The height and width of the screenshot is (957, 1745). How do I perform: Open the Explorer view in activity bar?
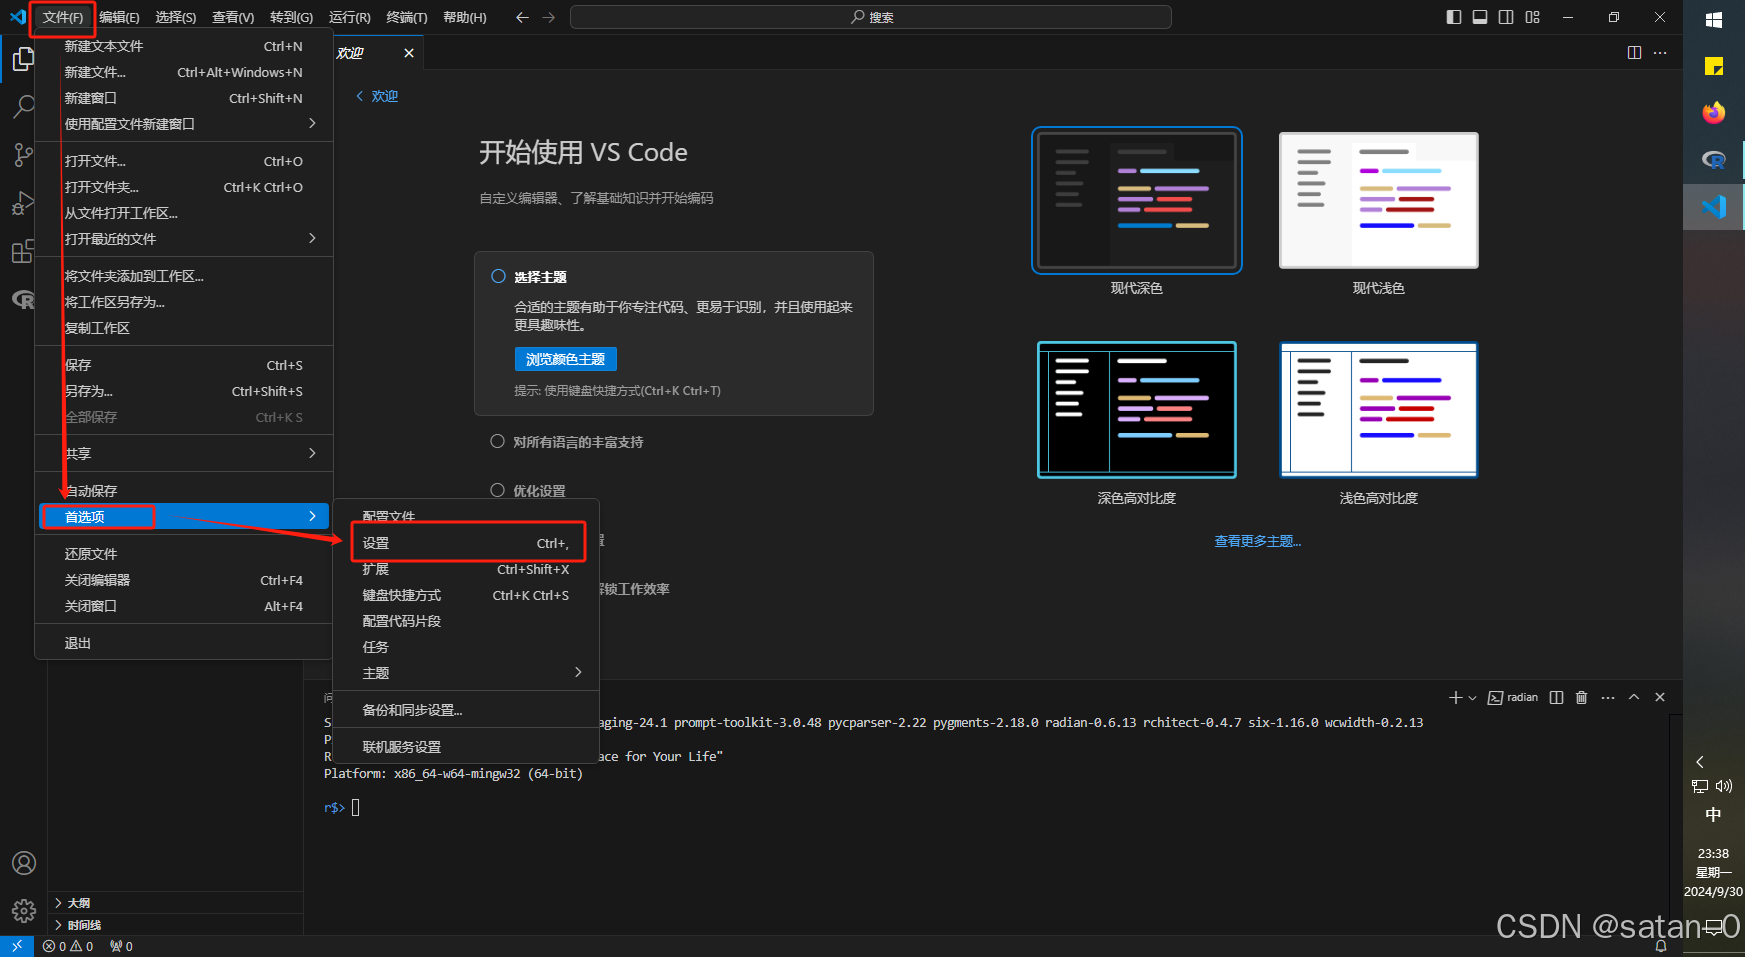(x=23, y=60)
